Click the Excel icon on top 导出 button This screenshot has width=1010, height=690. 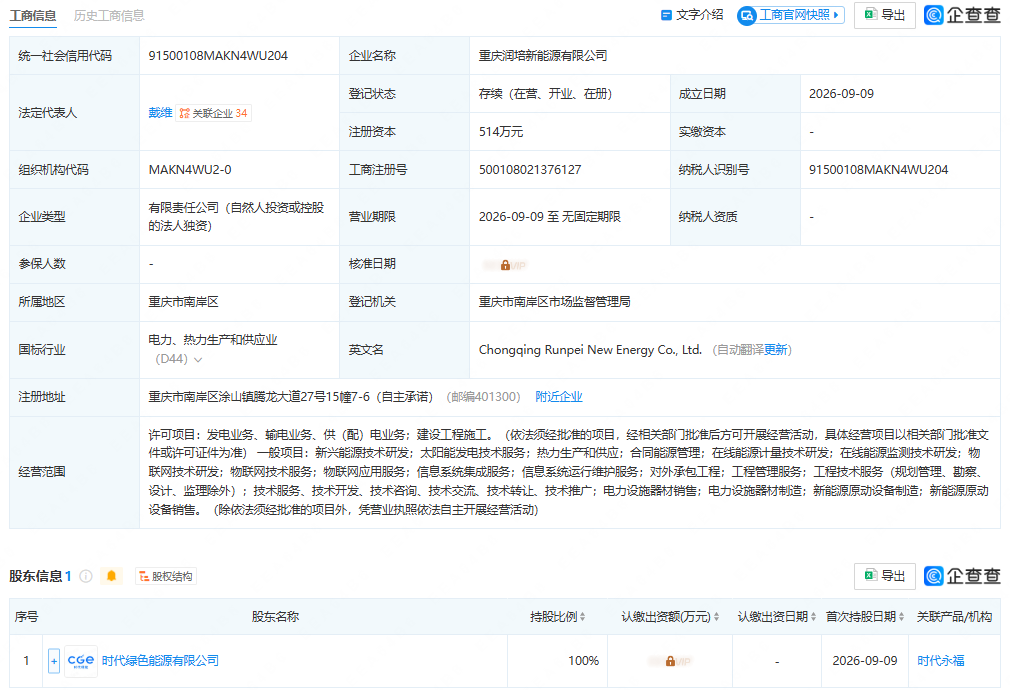tap(871, 14)
